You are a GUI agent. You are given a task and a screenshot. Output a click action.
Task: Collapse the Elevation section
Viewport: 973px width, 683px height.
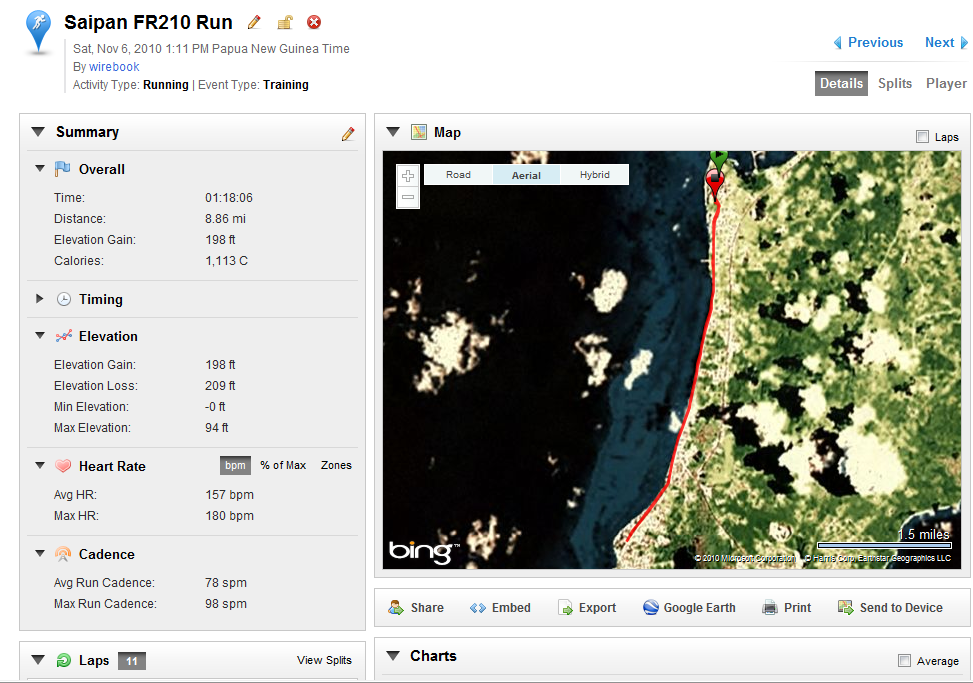[x=40, y=336]
